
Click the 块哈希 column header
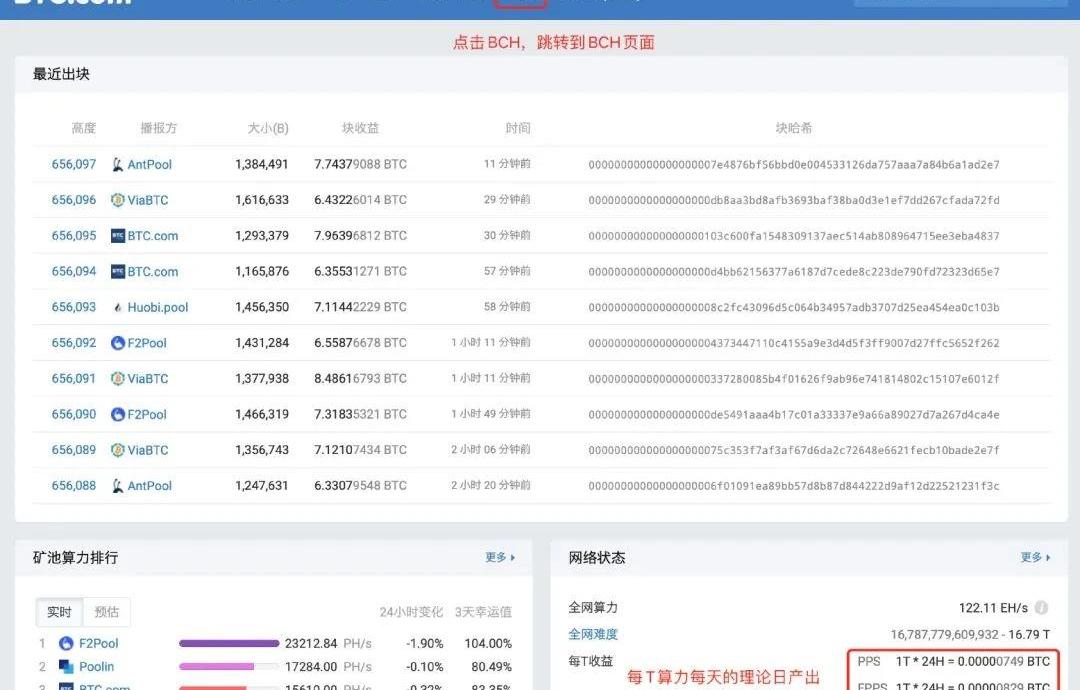coord(793,128)
